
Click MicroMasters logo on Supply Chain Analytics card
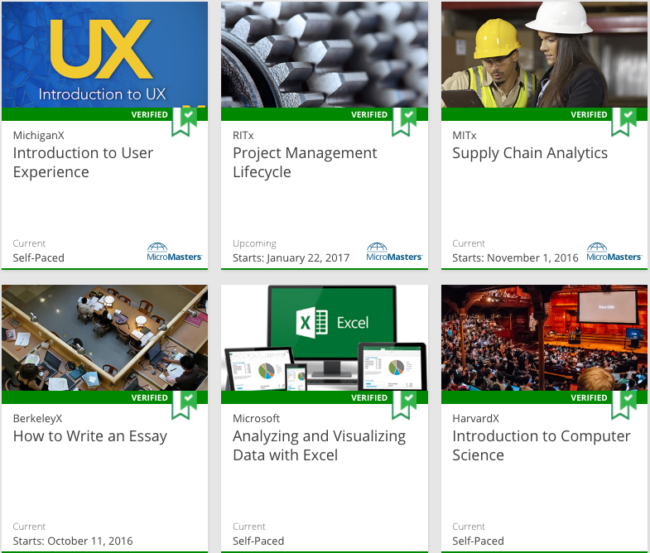(614, 252)
